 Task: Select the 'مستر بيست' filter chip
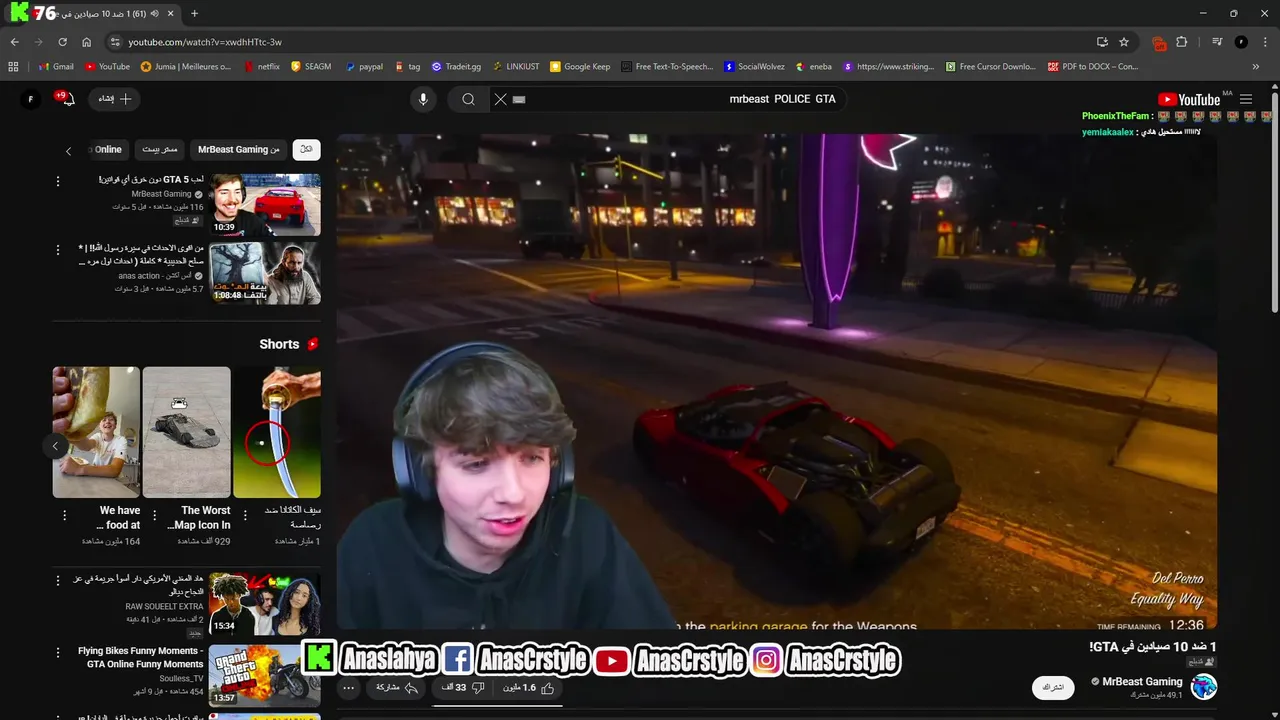click(160, 150)
